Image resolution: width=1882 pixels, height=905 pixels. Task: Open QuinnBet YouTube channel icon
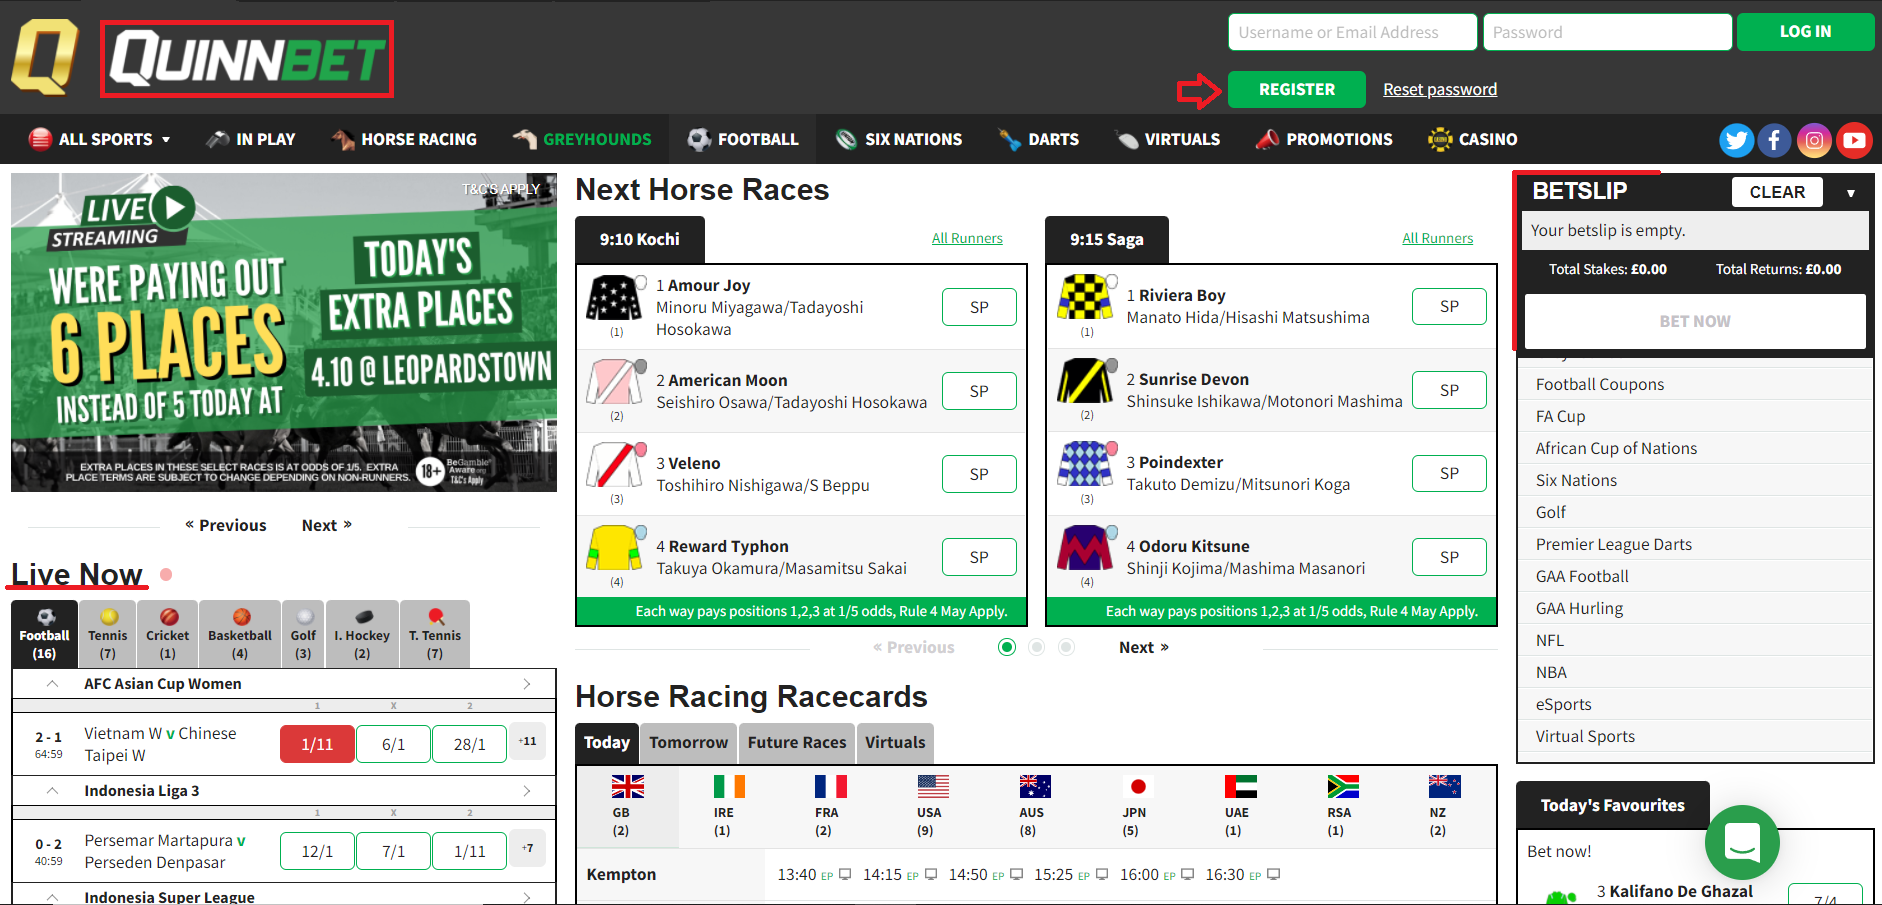(1854, 140)
